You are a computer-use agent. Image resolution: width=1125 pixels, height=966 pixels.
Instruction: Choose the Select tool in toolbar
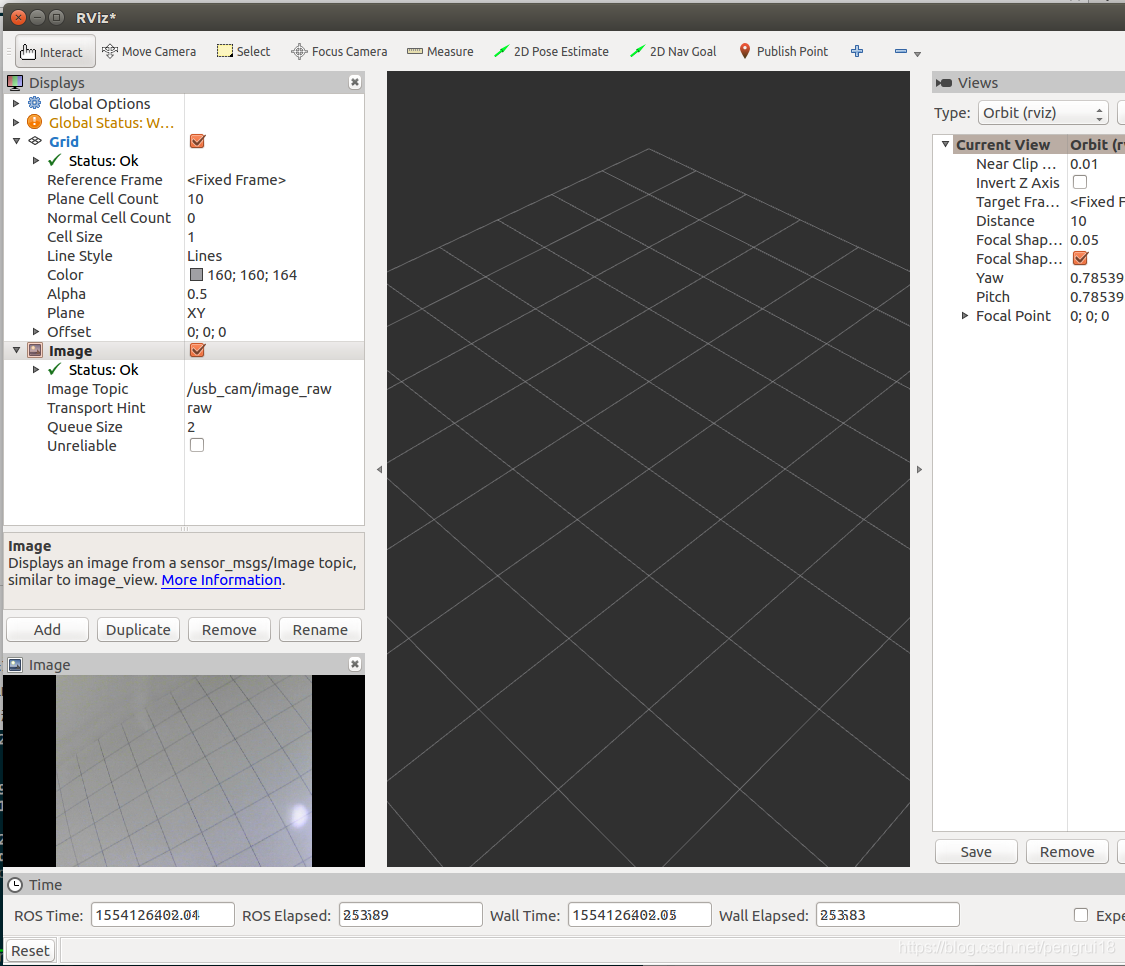pyautogui.click(x=244, y=52)
